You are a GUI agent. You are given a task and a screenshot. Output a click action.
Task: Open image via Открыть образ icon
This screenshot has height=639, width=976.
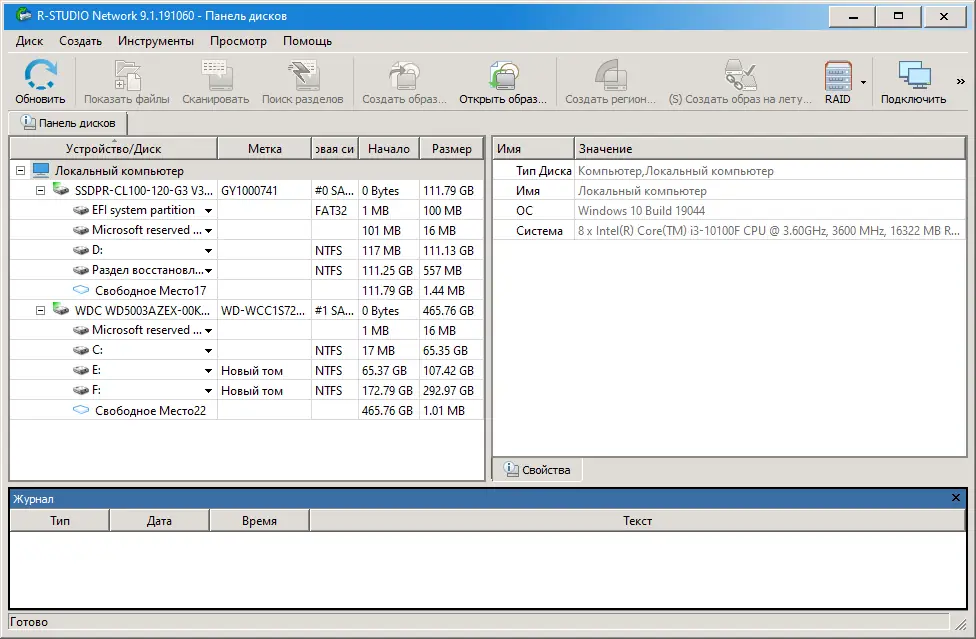click(x=503, y=75)
